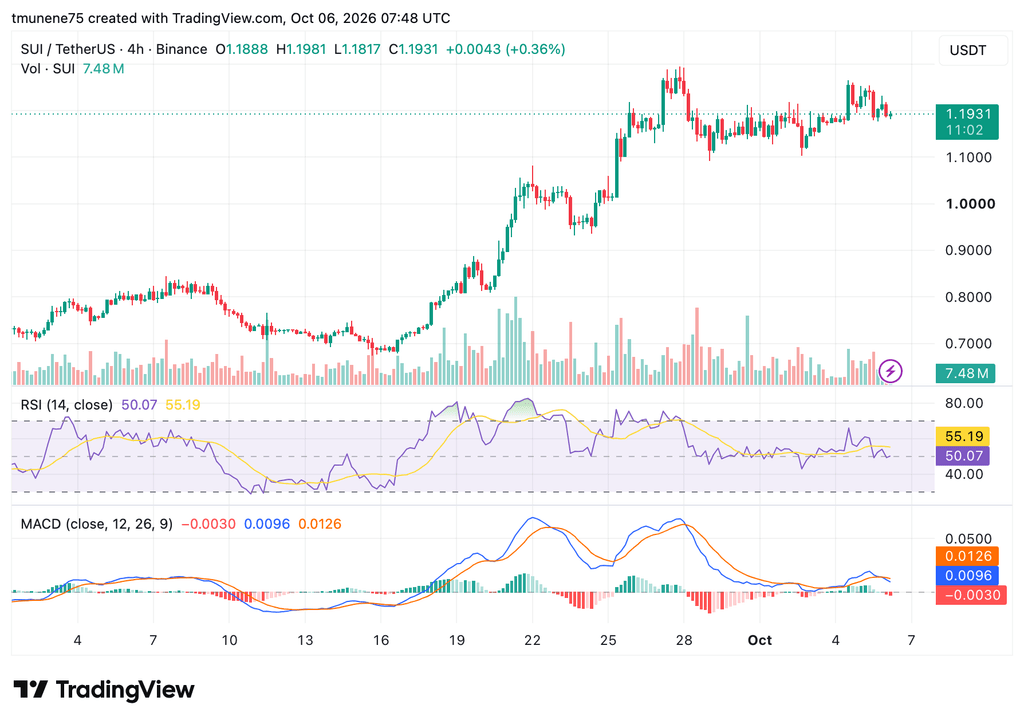Click the 80.00 RSI axis label
The width and height of the screenshot is (1024, 724).
coord(964,403)
